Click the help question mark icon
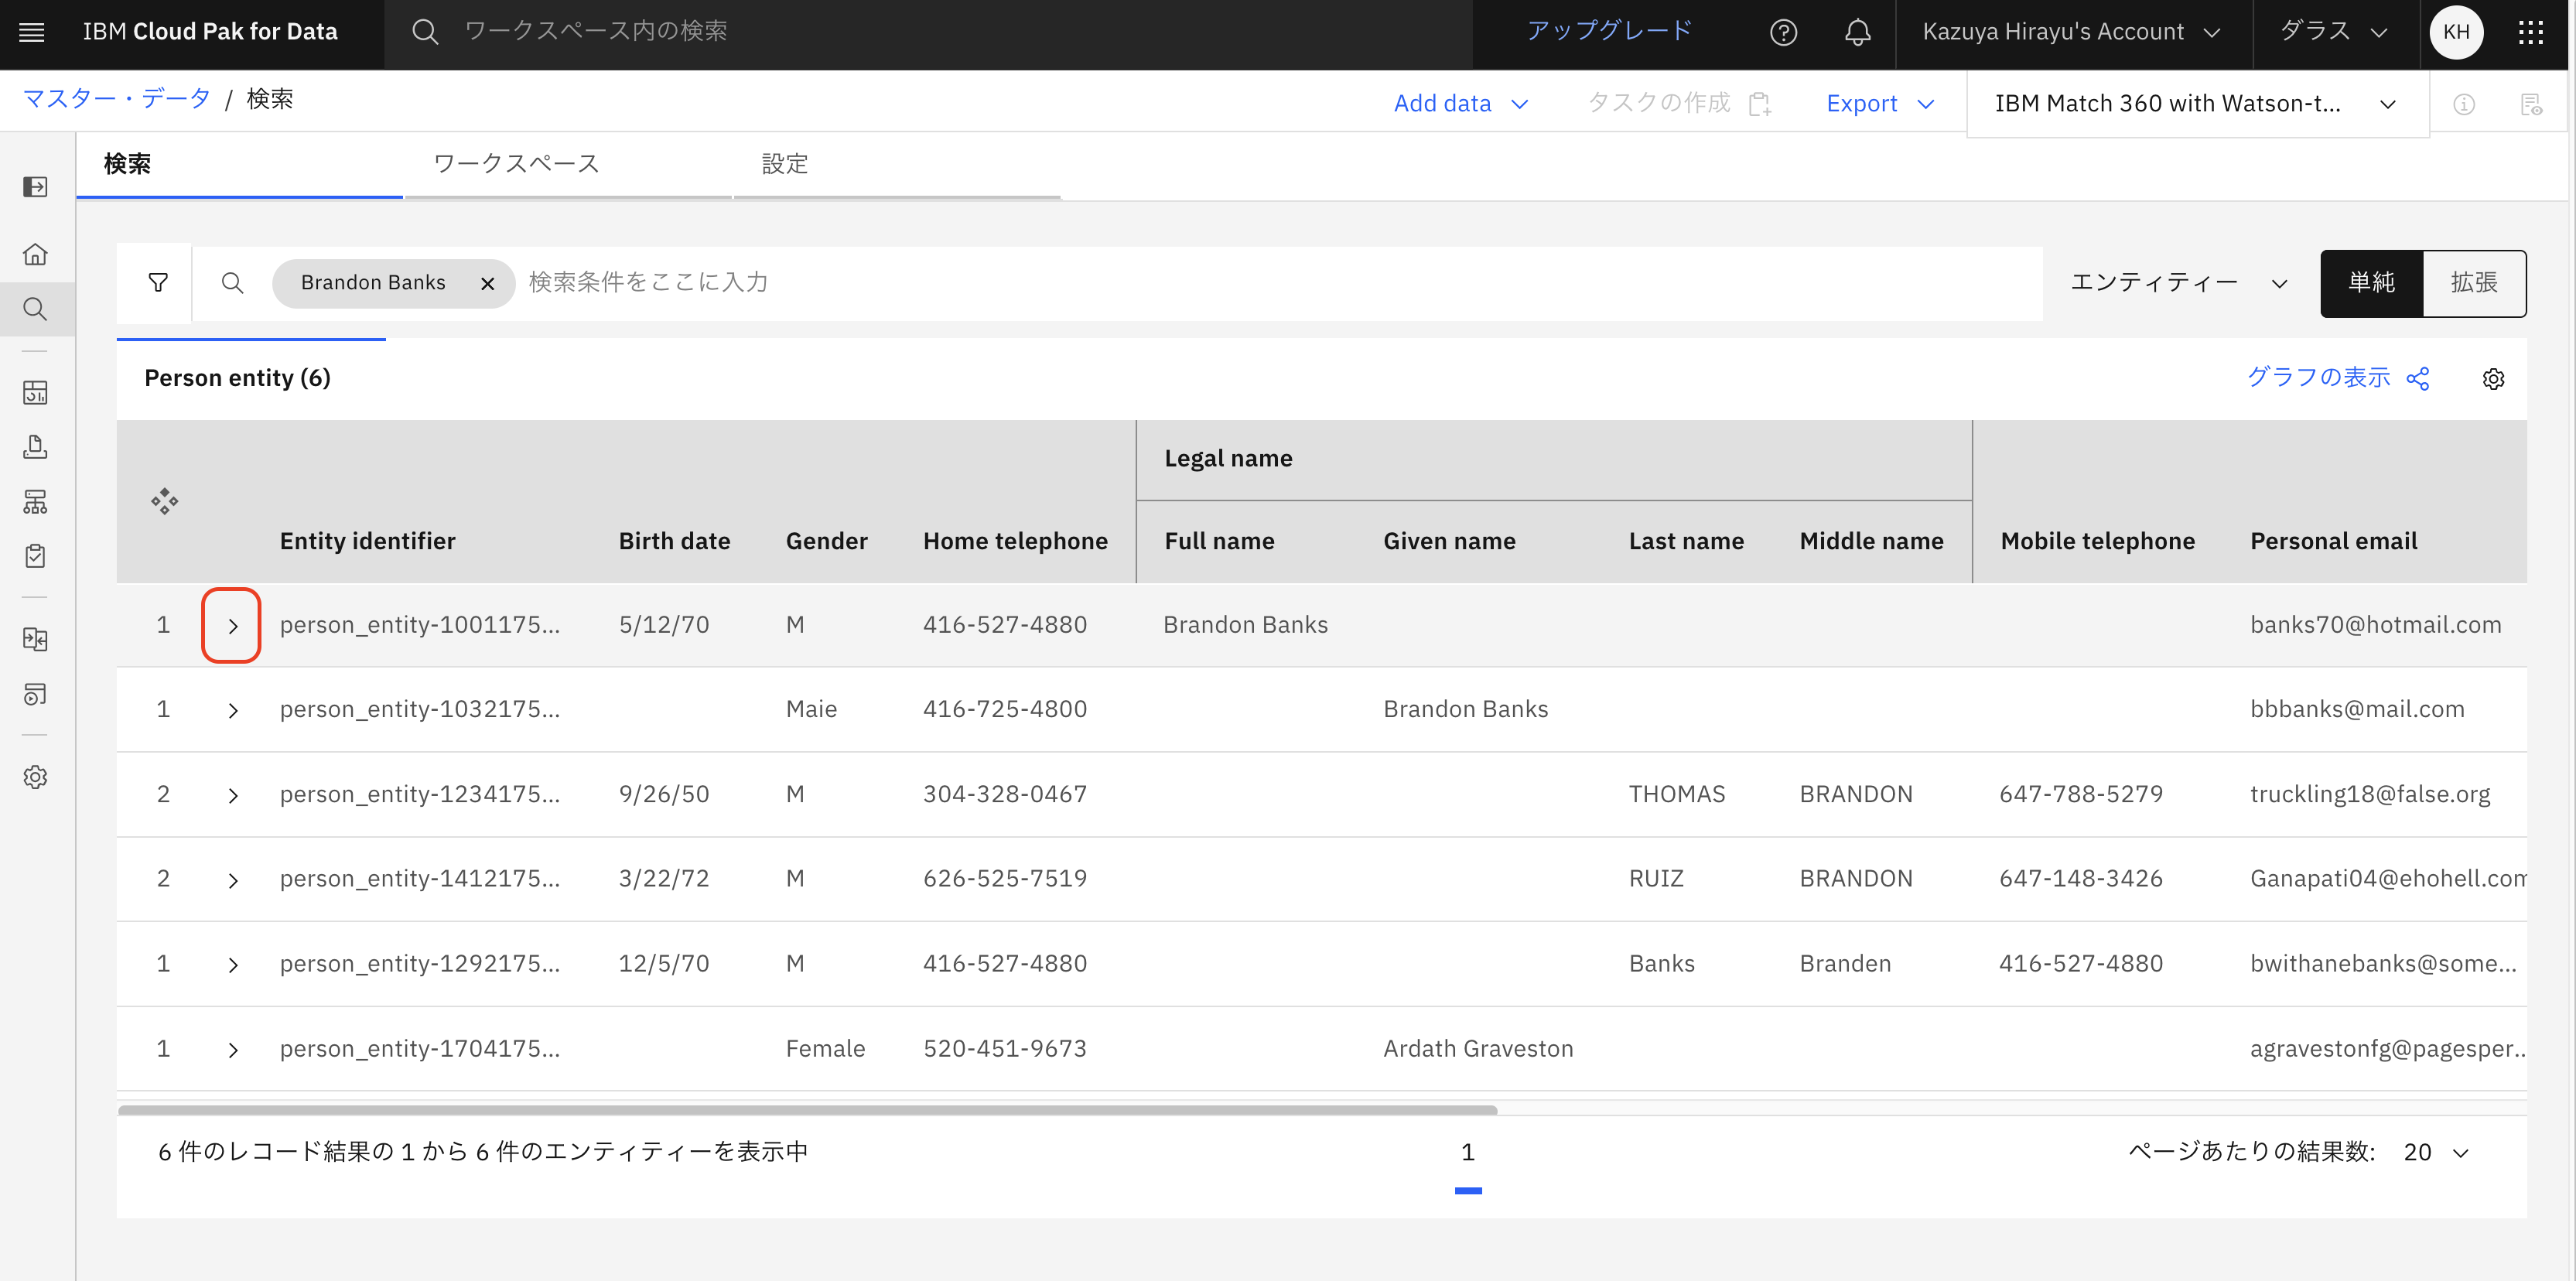The height and width of the screenshot is (1281, 2576). pos(1784,31)
